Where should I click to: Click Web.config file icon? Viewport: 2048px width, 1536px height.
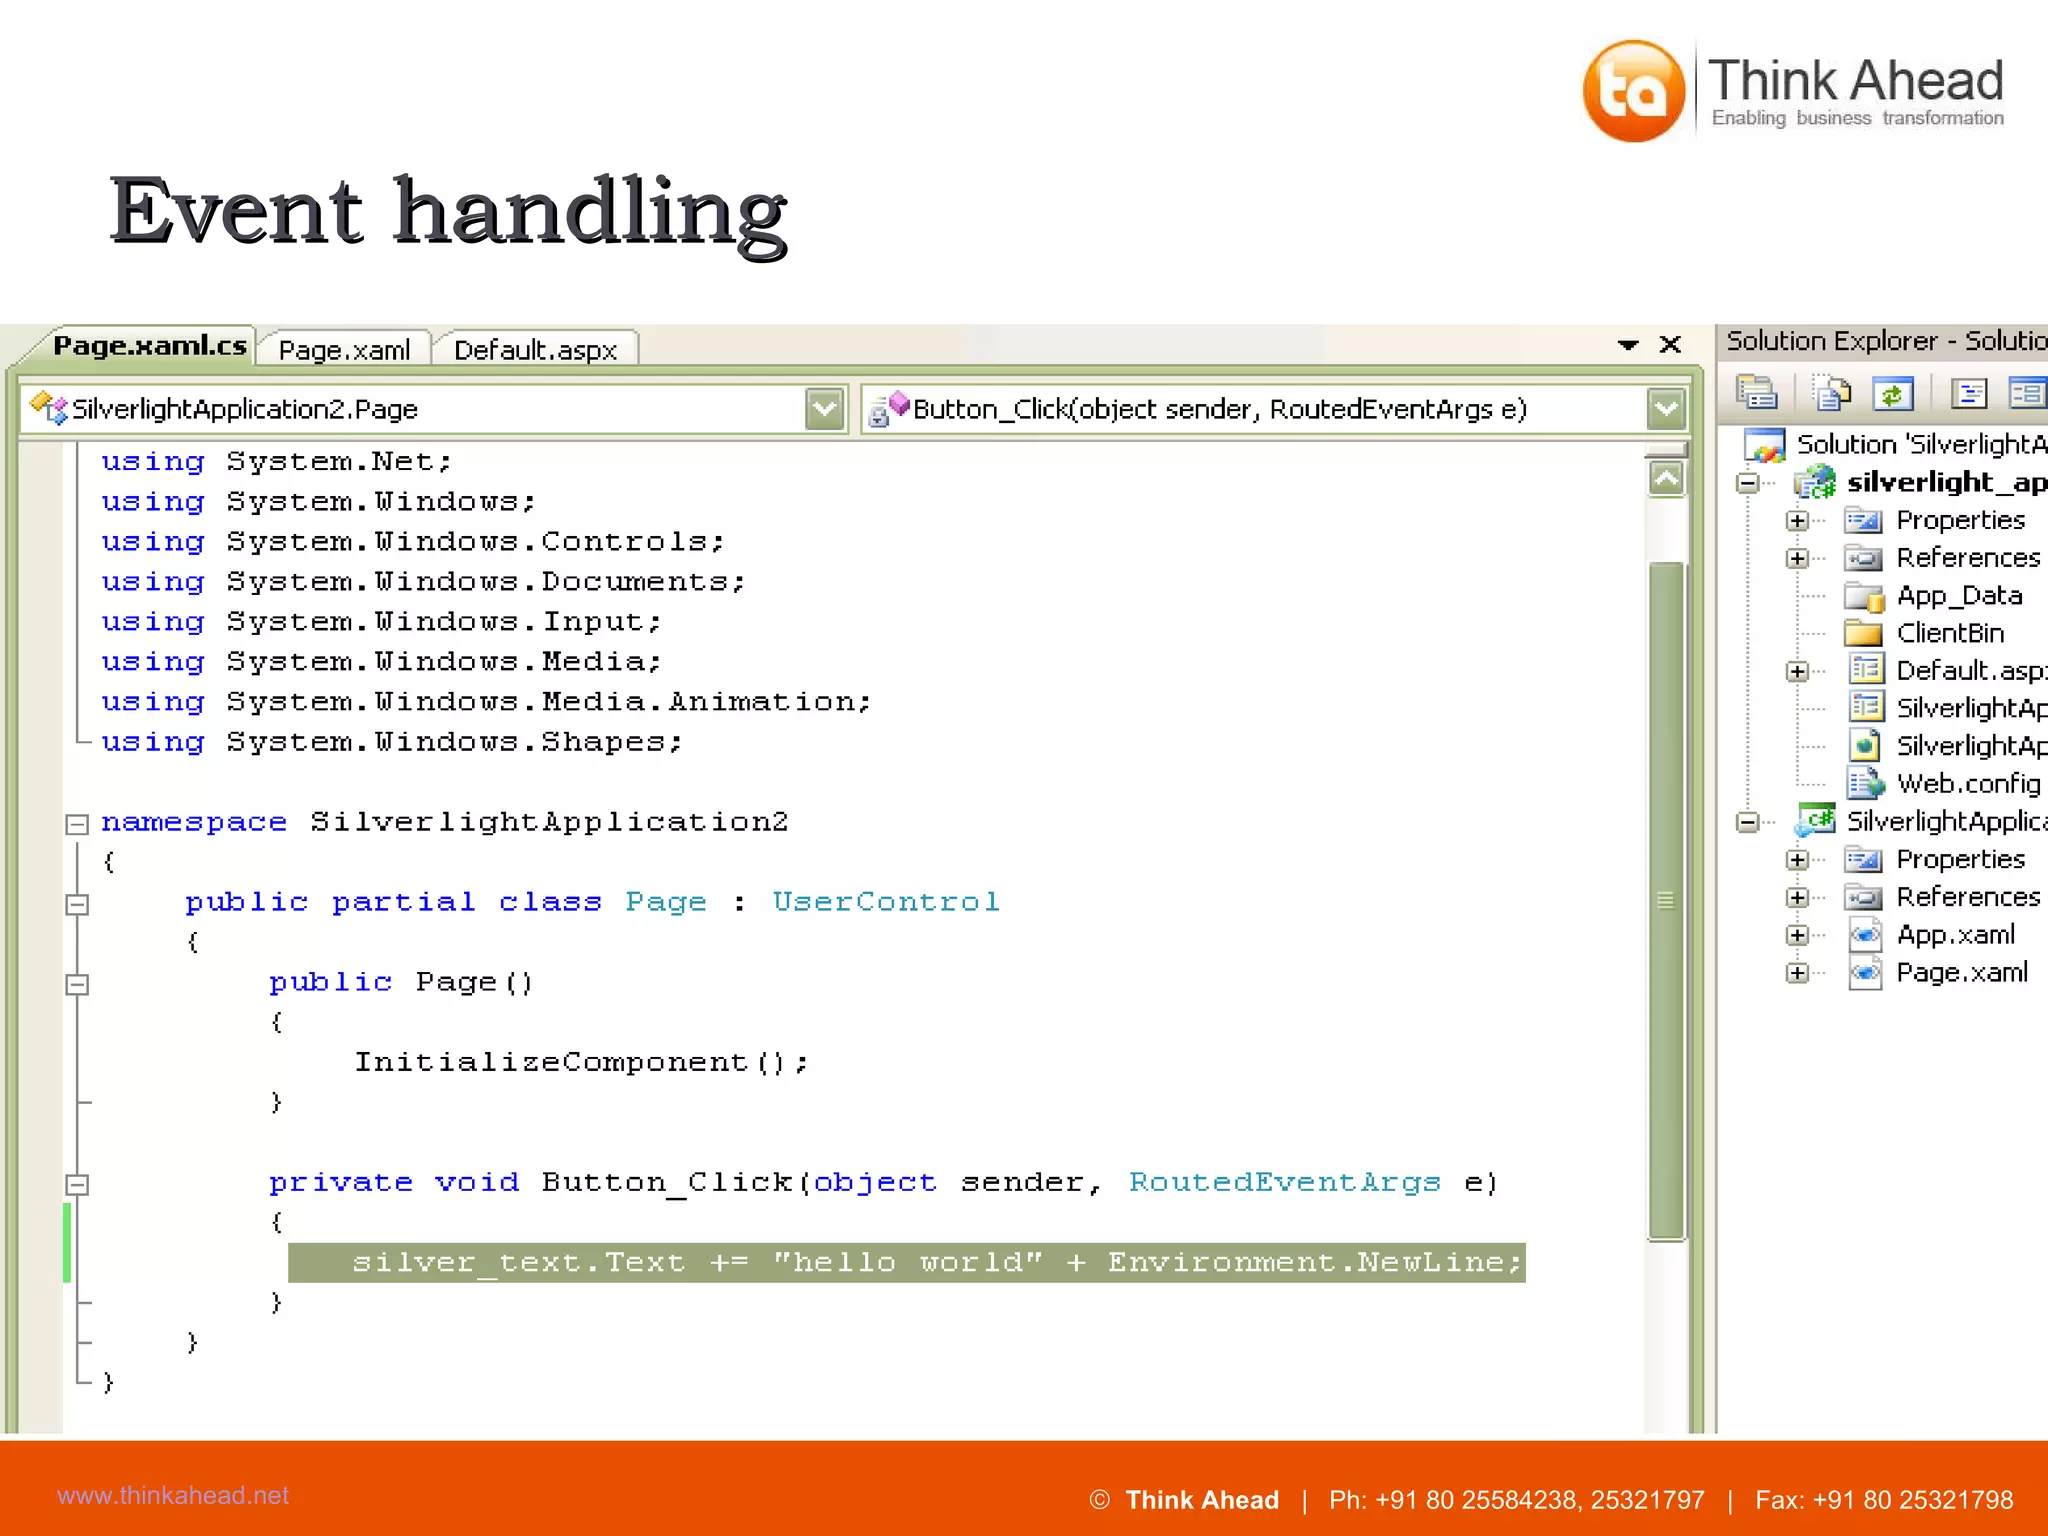point(1866,782)
